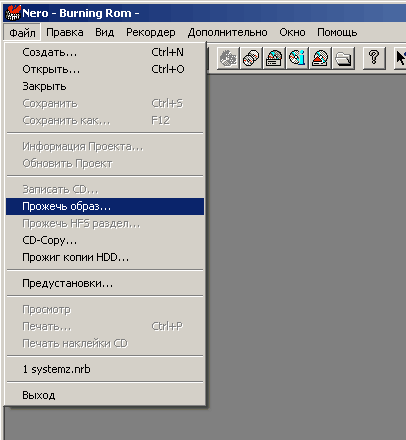The height and width of the screenshot is (440, 406).
Task: Open the Дополнительно menu
Action: click(x=227, y=32)
